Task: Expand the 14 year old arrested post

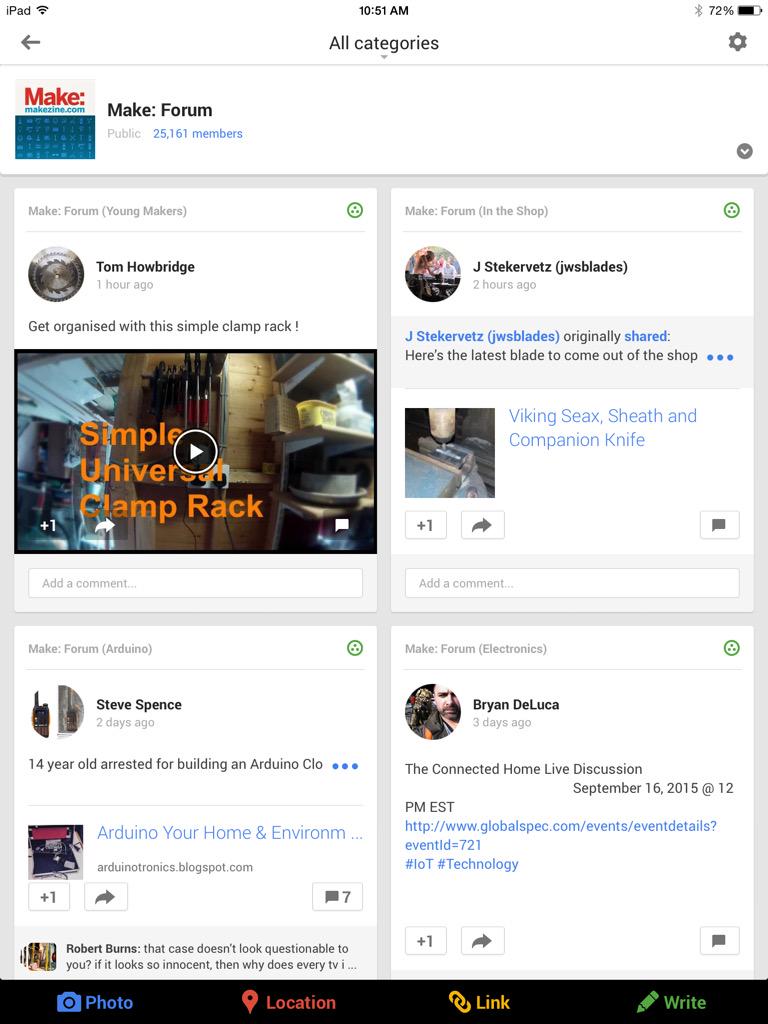Action: coord(345,765)
